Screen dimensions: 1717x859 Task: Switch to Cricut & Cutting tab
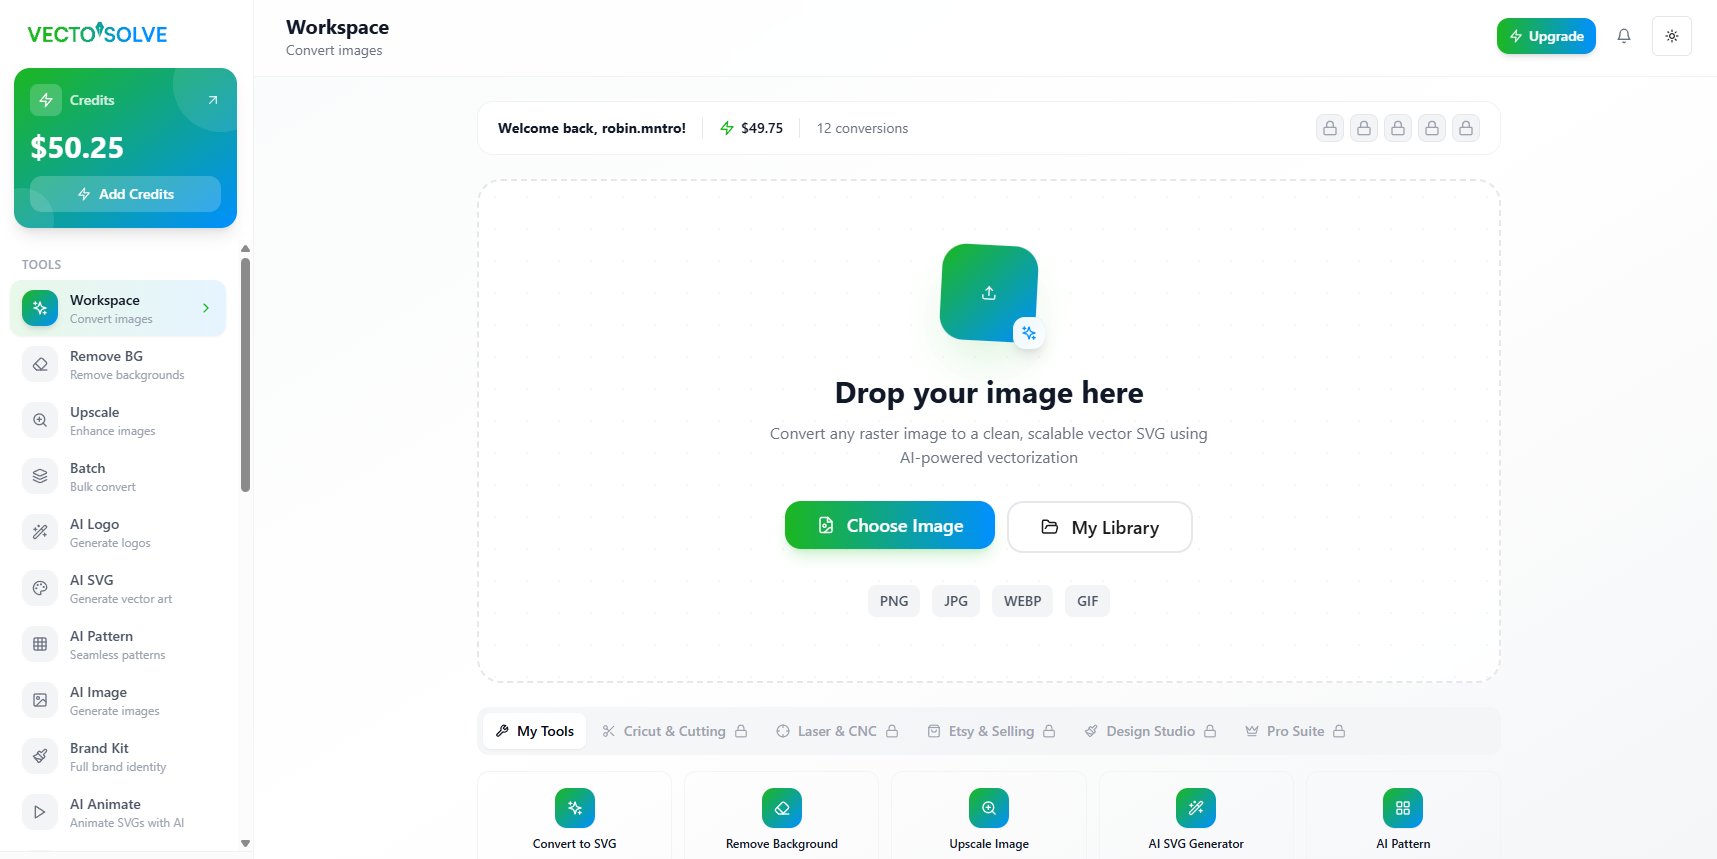(675, 731)
